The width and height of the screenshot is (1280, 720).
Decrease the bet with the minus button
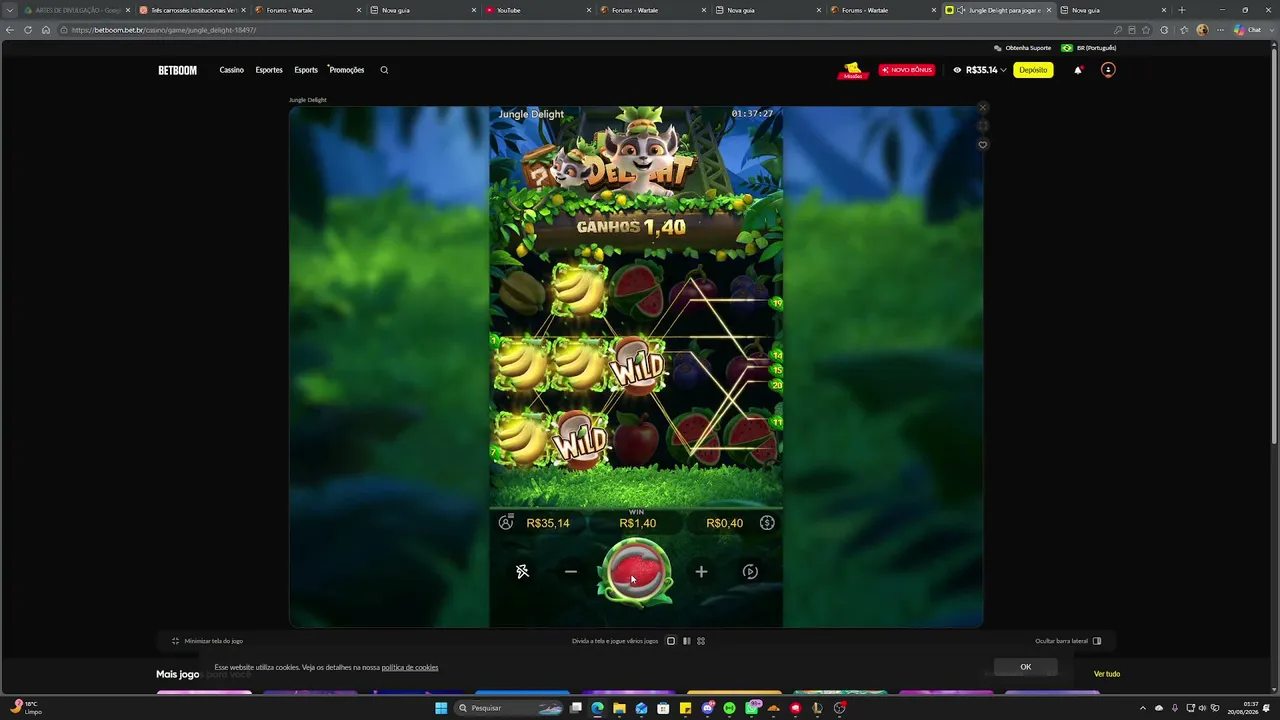click(x=571, y=572)
